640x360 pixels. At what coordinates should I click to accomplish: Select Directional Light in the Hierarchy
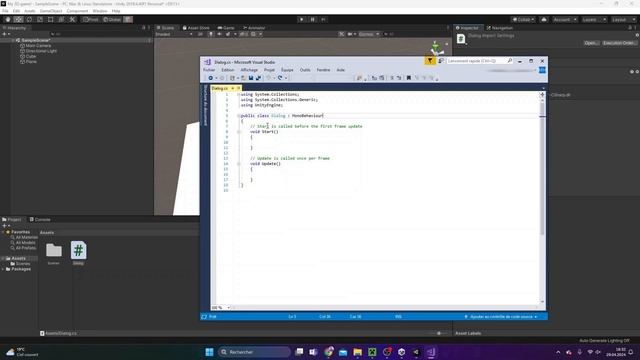click(x=41, y=51)
